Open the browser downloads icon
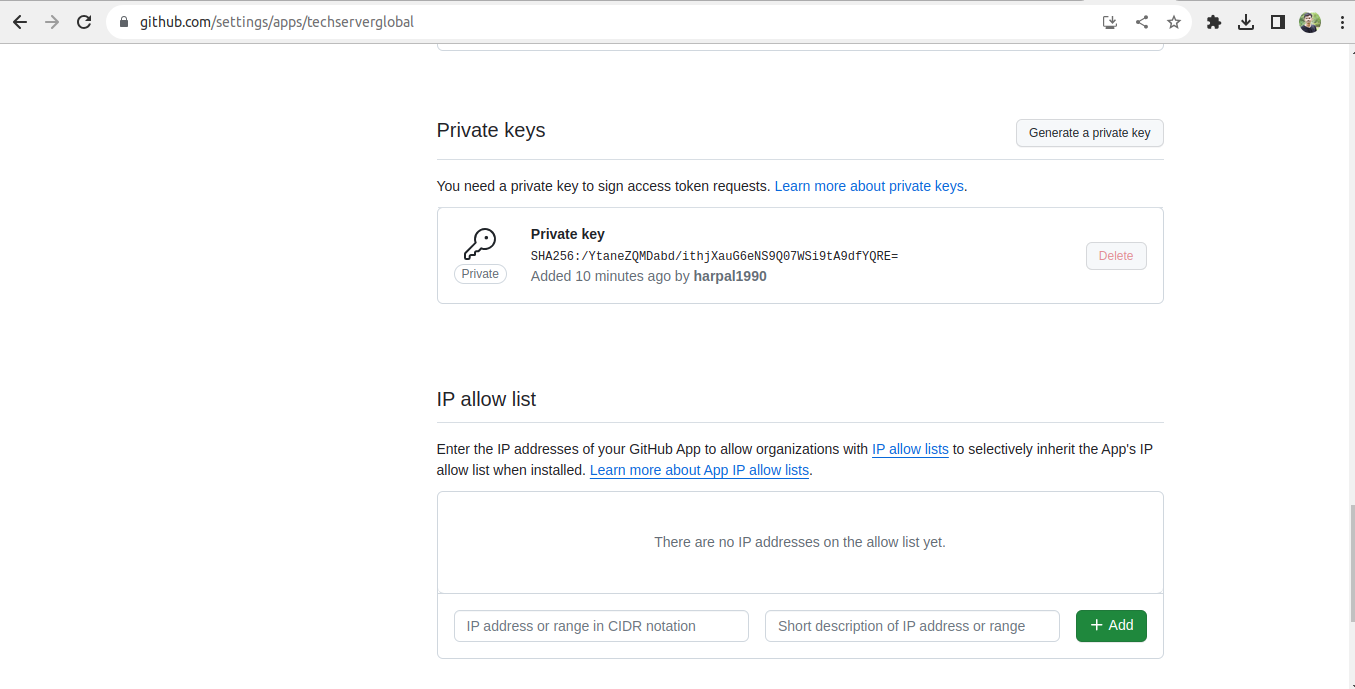This screenshot has width=1355, height=689. pyautogui.click(x=1246, y=22)
